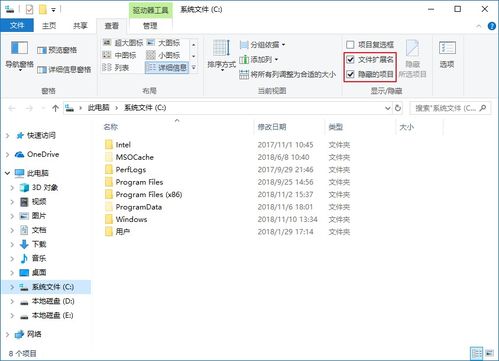Select the 详细信息 details layout view
Screen dimensions: 499x361
[x=167, y=68]
